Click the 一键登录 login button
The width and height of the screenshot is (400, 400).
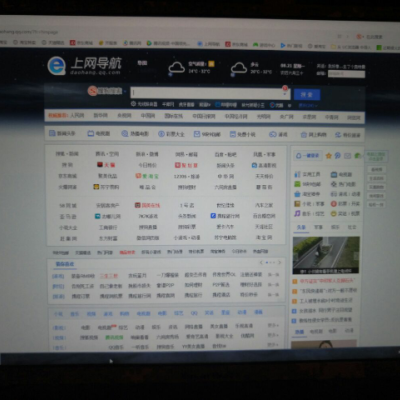(x=308, y=156)
